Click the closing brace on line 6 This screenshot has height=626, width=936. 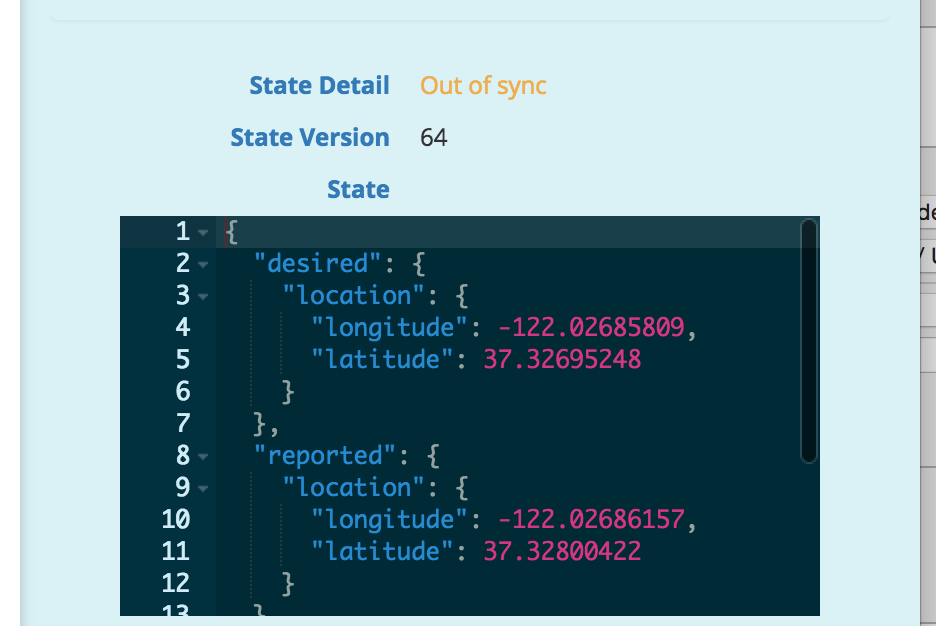coord(286,390)
